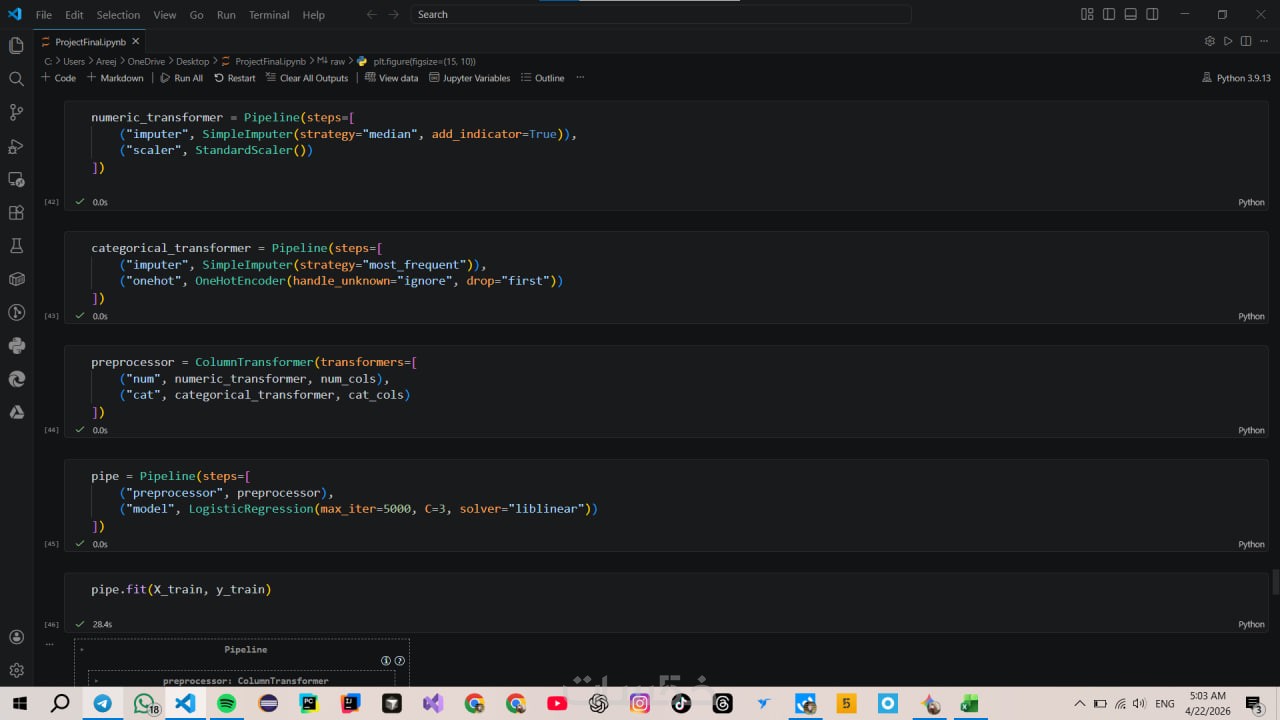Open notebook settings gear in the editor actions
Image resolution: width=1280 pixels, height=720 pixels.
(x=1209, y=41)
